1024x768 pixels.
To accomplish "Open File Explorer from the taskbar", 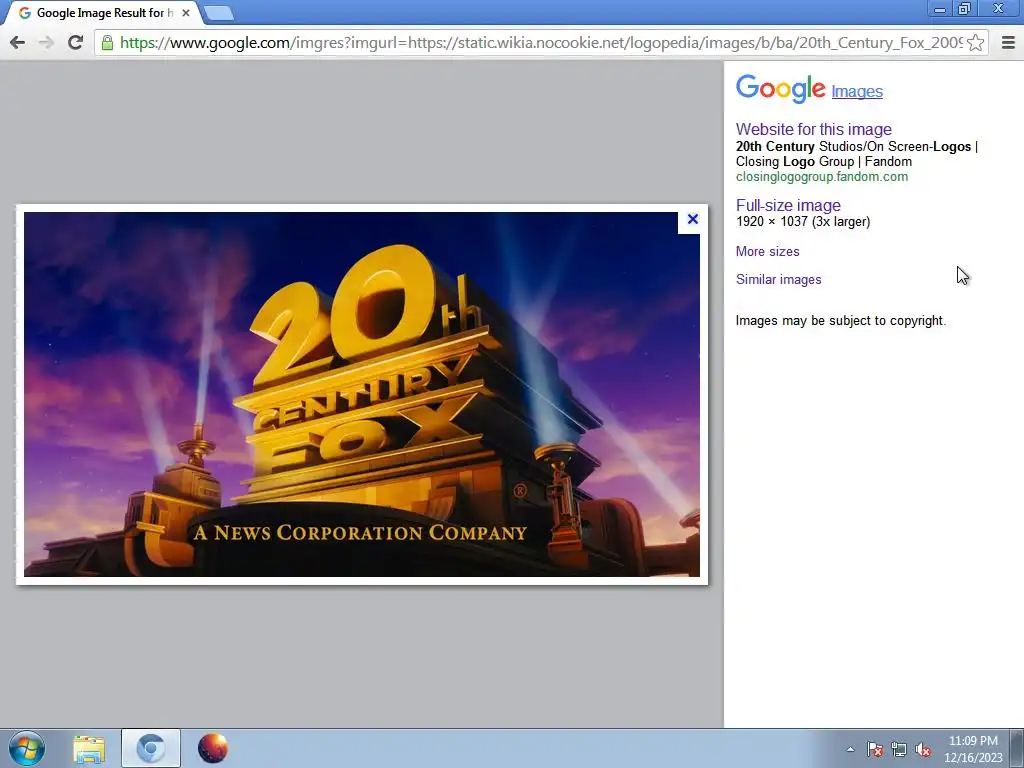I will 89,749.
